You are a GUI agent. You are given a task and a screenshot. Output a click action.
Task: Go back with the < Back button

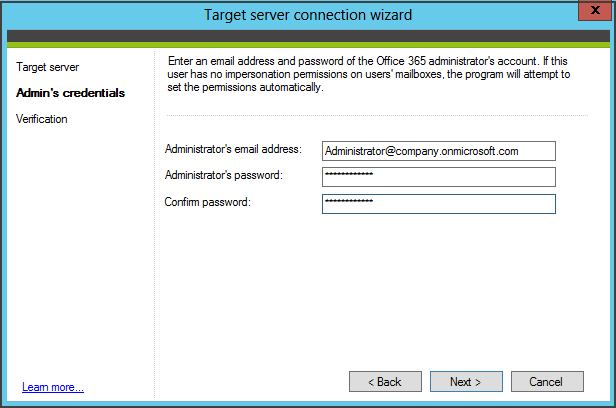pyautogui.click(x=385, y=381)
